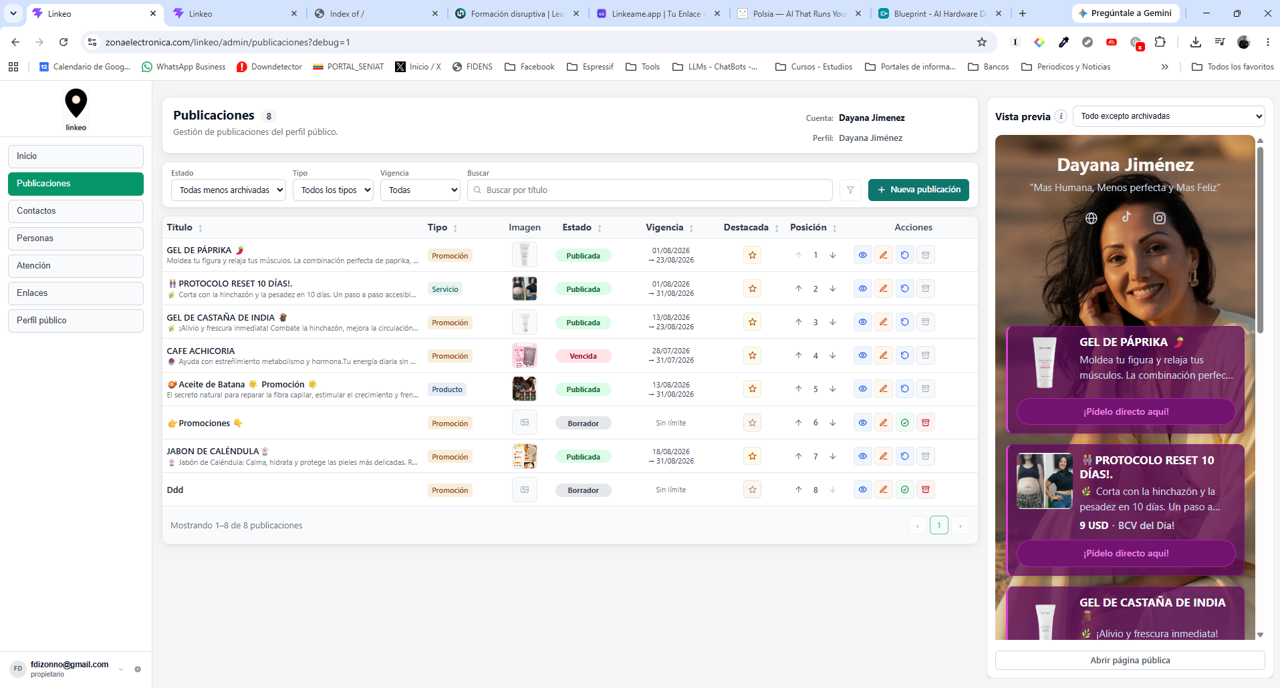Open the Vigencia dropdown 'Todas'
The image size is (1280, 688).
point(420,190)
